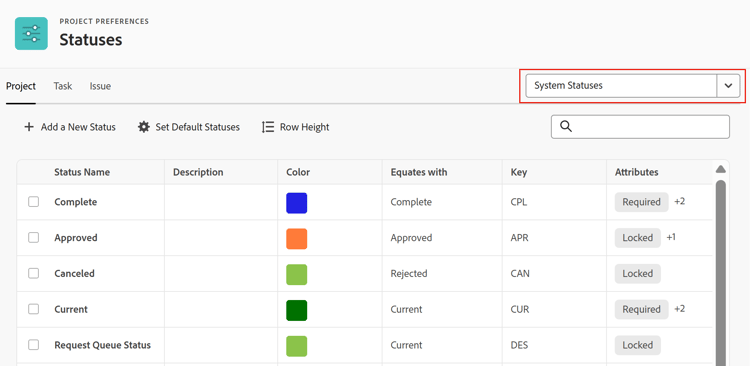Screen dimensions: 750x366
Task: Click the Attributes column header
Action: [637, 172]
